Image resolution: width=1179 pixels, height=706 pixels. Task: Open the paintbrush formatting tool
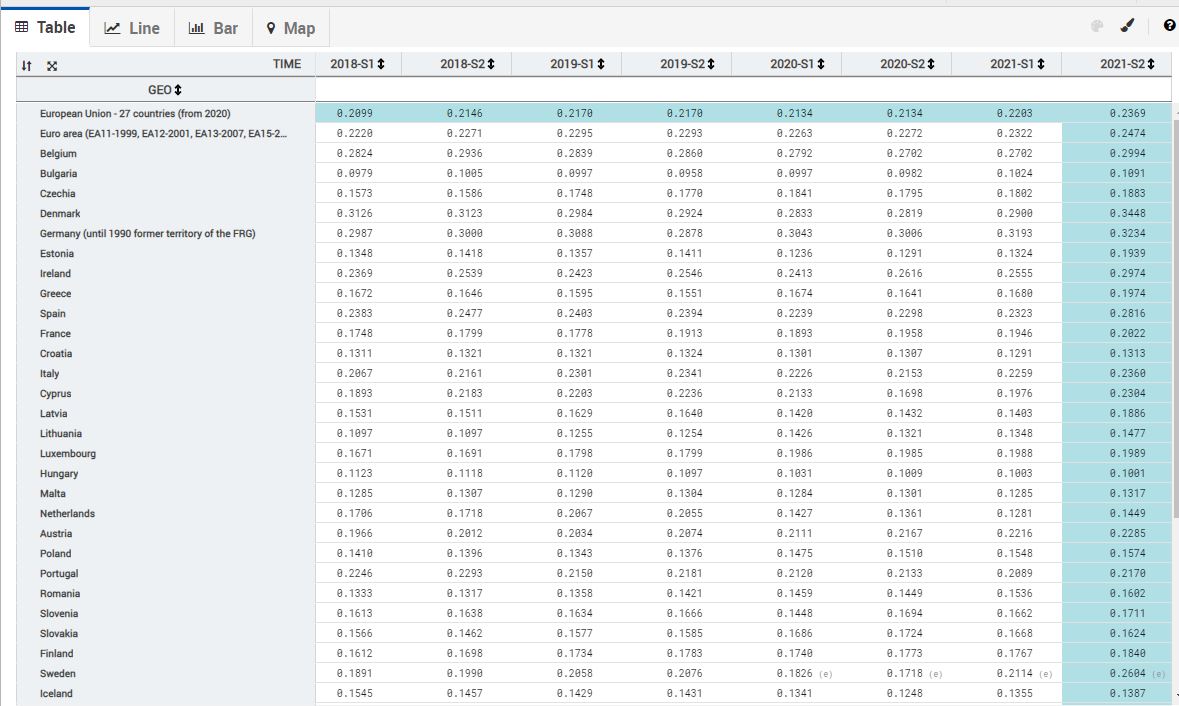(1127, 27)
